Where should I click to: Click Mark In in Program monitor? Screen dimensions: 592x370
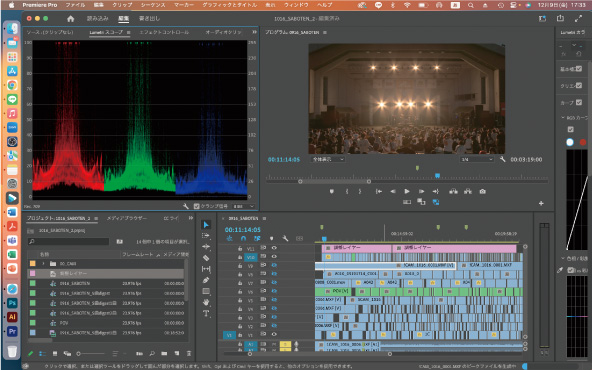[x=347, y=191]
